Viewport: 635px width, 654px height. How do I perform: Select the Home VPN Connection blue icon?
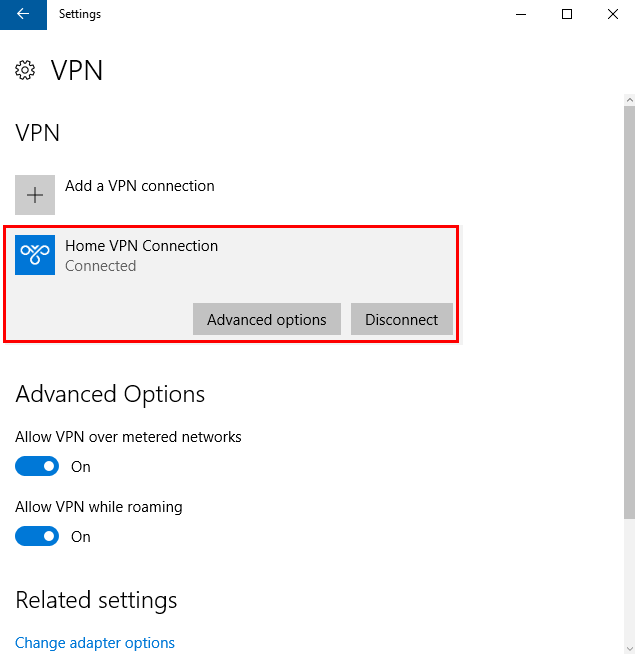tap(35, 256)
